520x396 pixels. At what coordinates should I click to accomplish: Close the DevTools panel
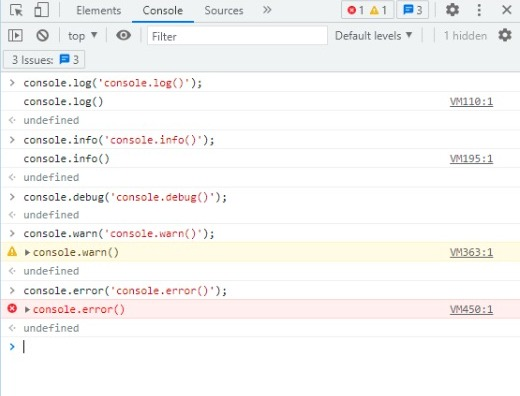pos(507,10)
